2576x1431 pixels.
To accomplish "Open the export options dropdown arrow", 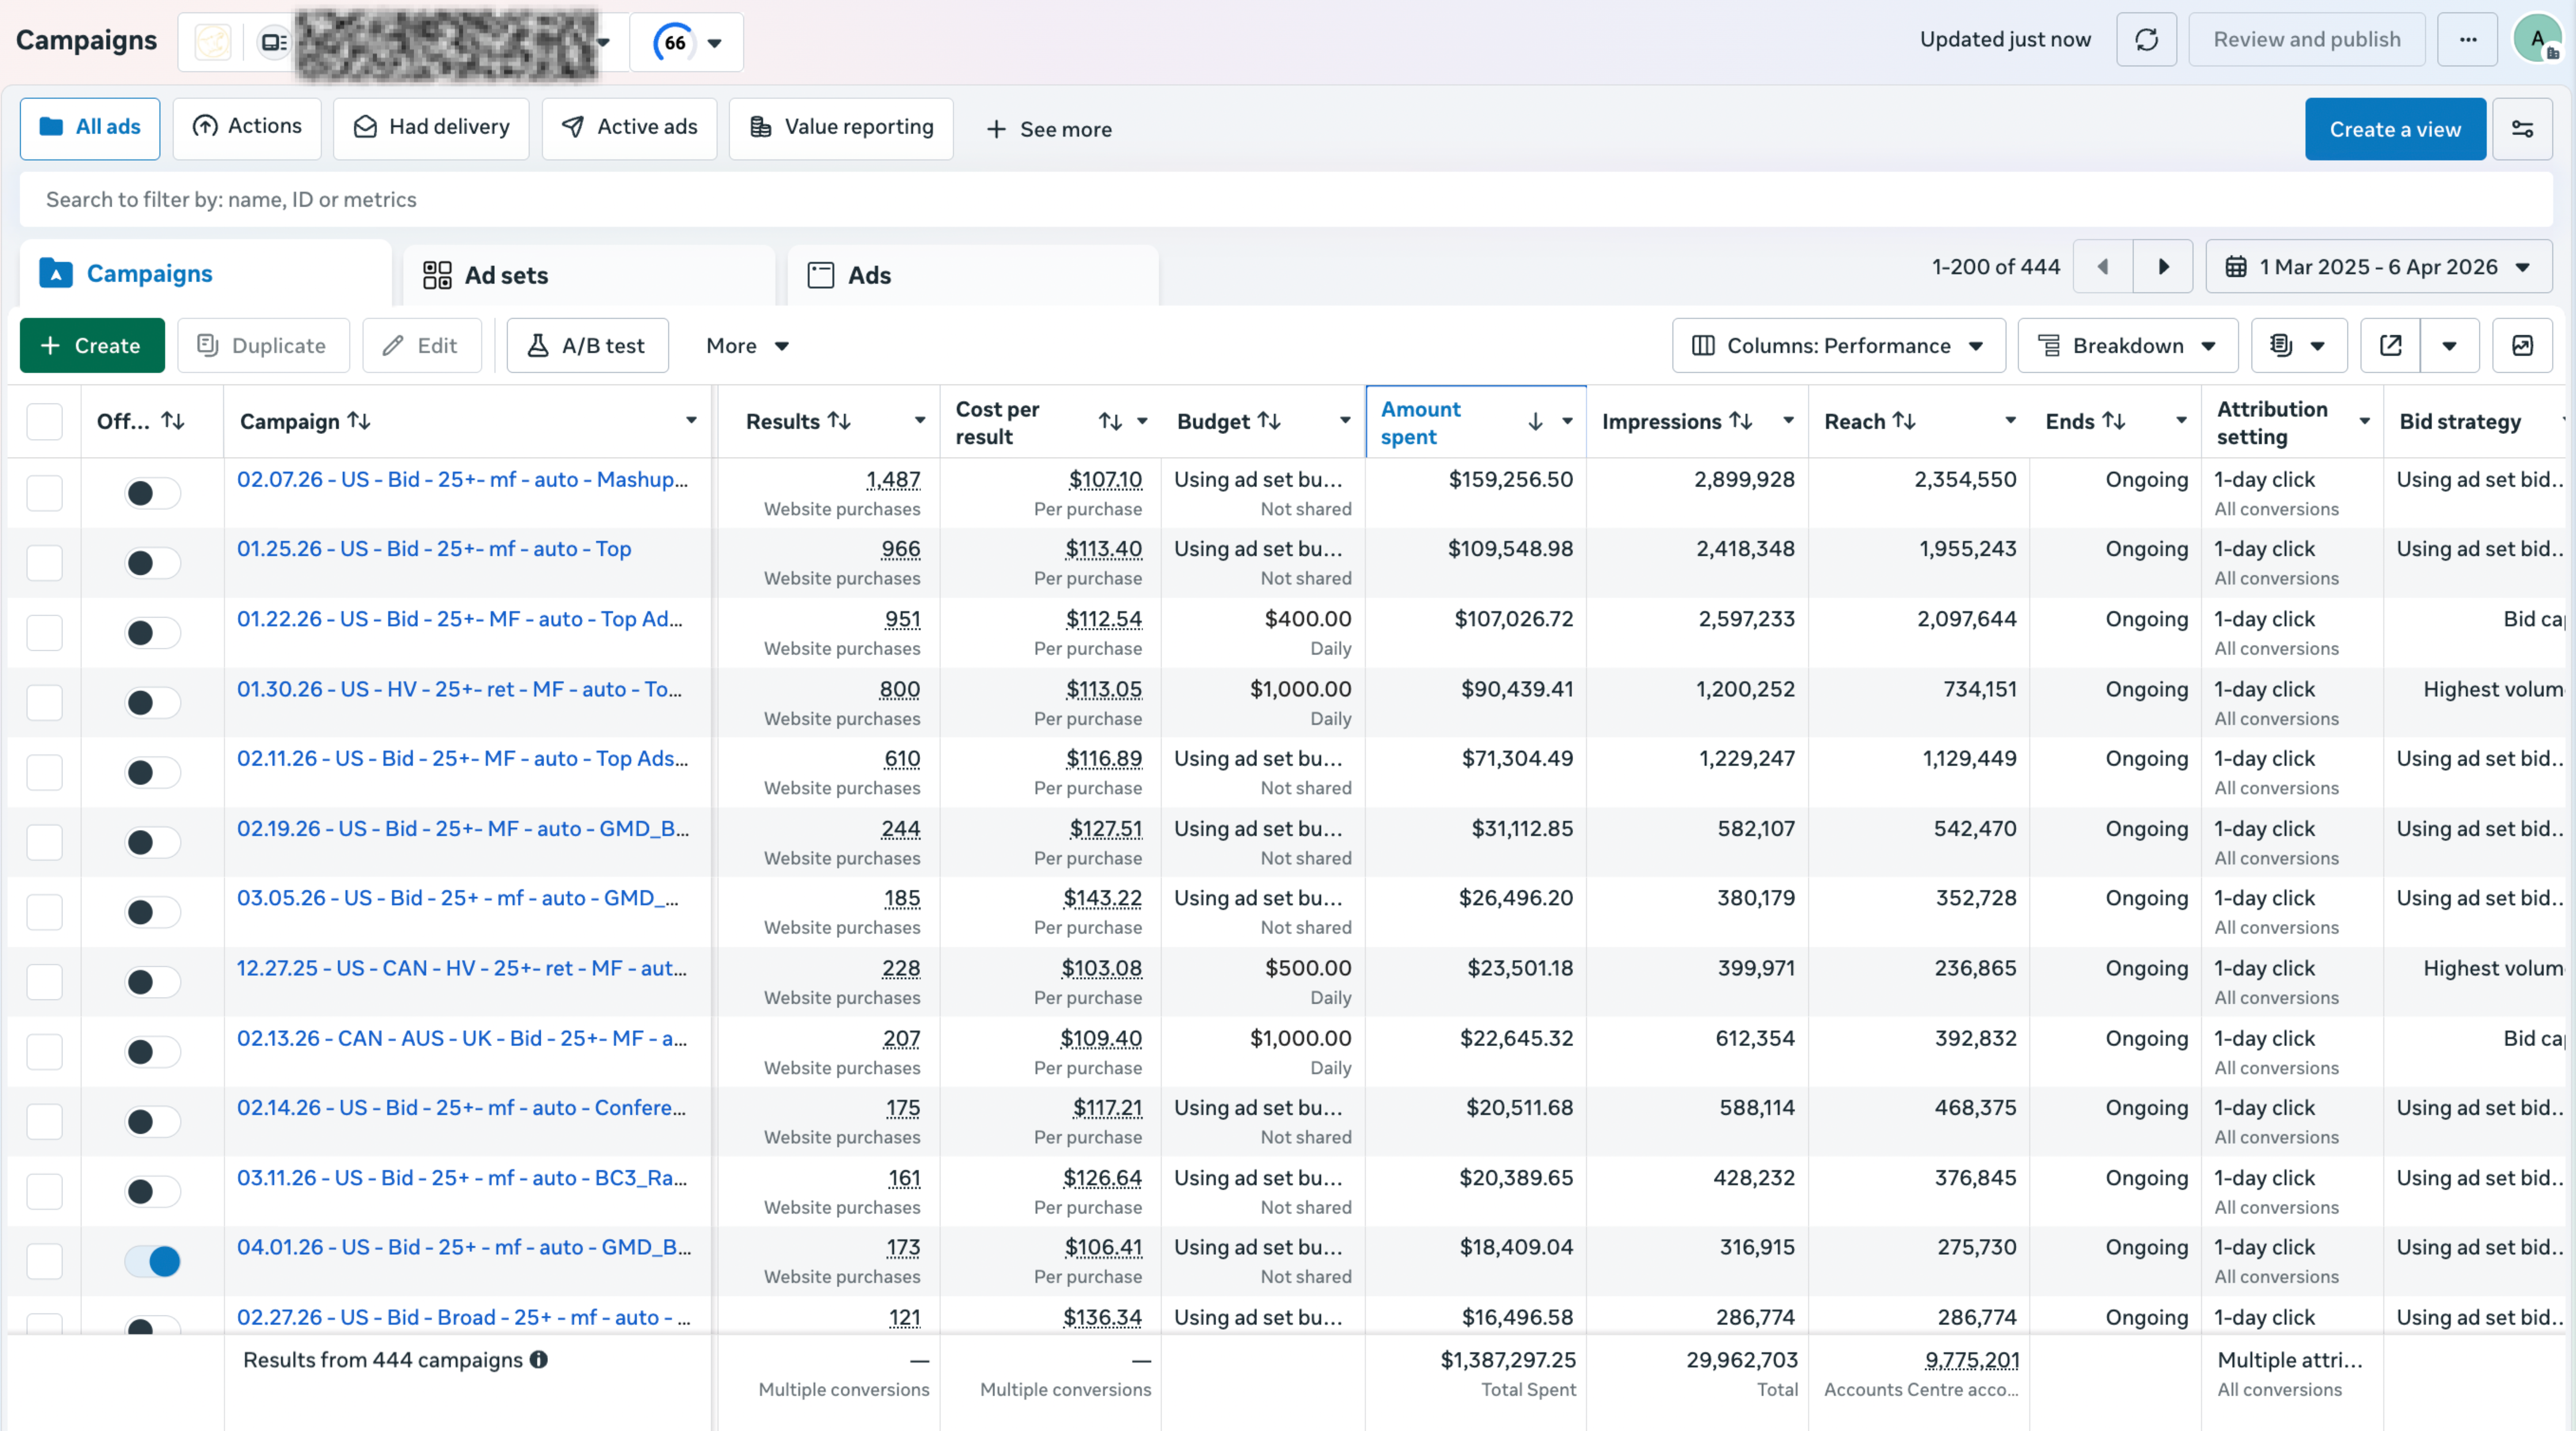I will (x=2449, y=346).
